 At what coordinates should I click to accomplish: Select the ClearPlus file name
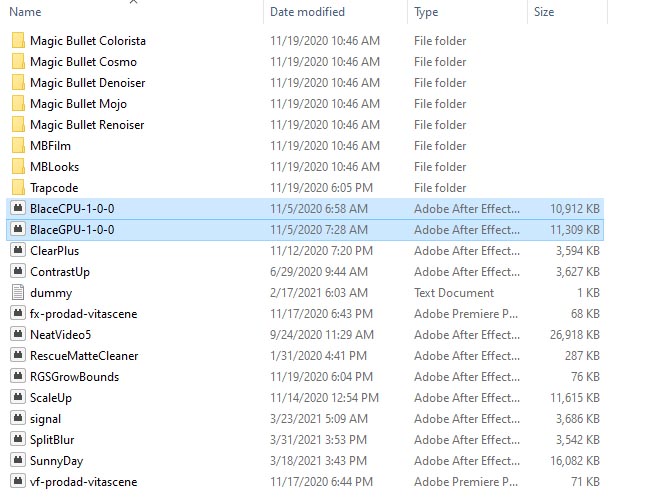55,251
